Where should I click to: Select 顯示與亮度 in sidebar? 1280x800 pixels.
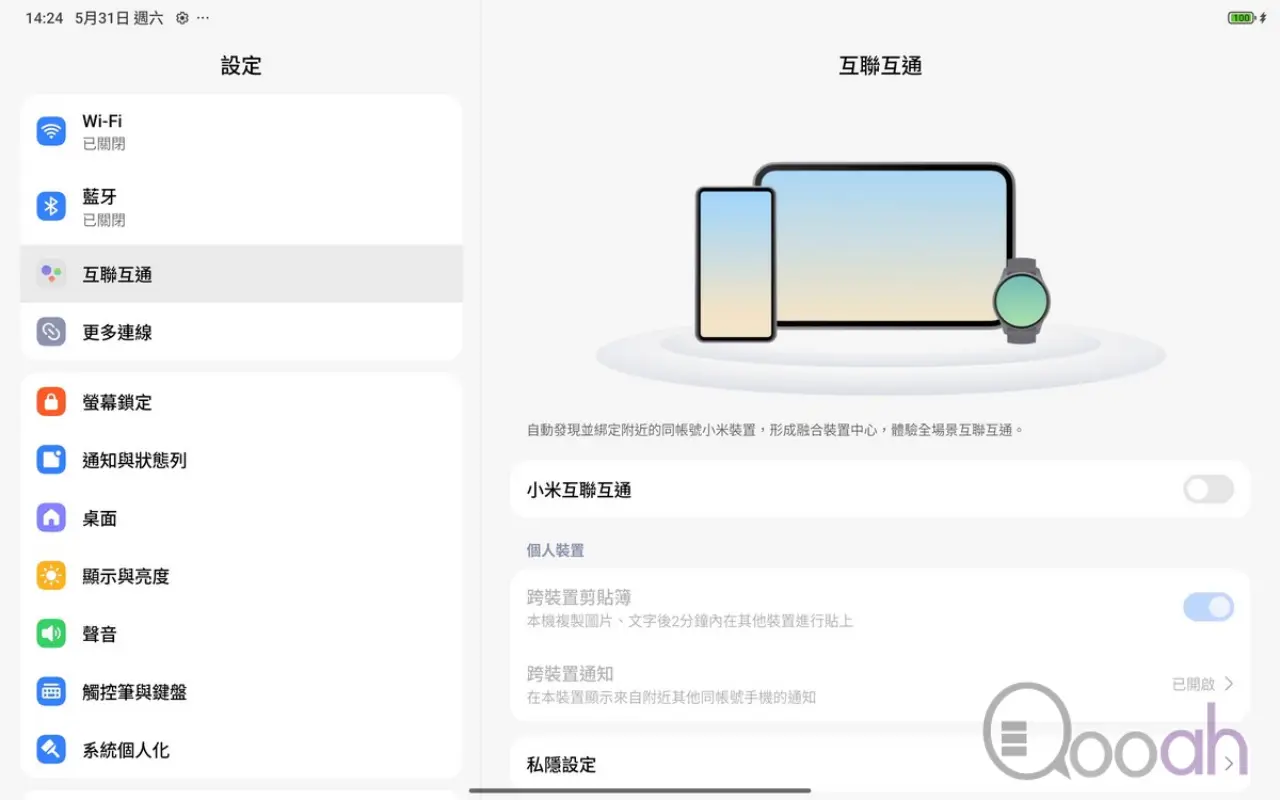pyautogui.click(x=241, y=576)
